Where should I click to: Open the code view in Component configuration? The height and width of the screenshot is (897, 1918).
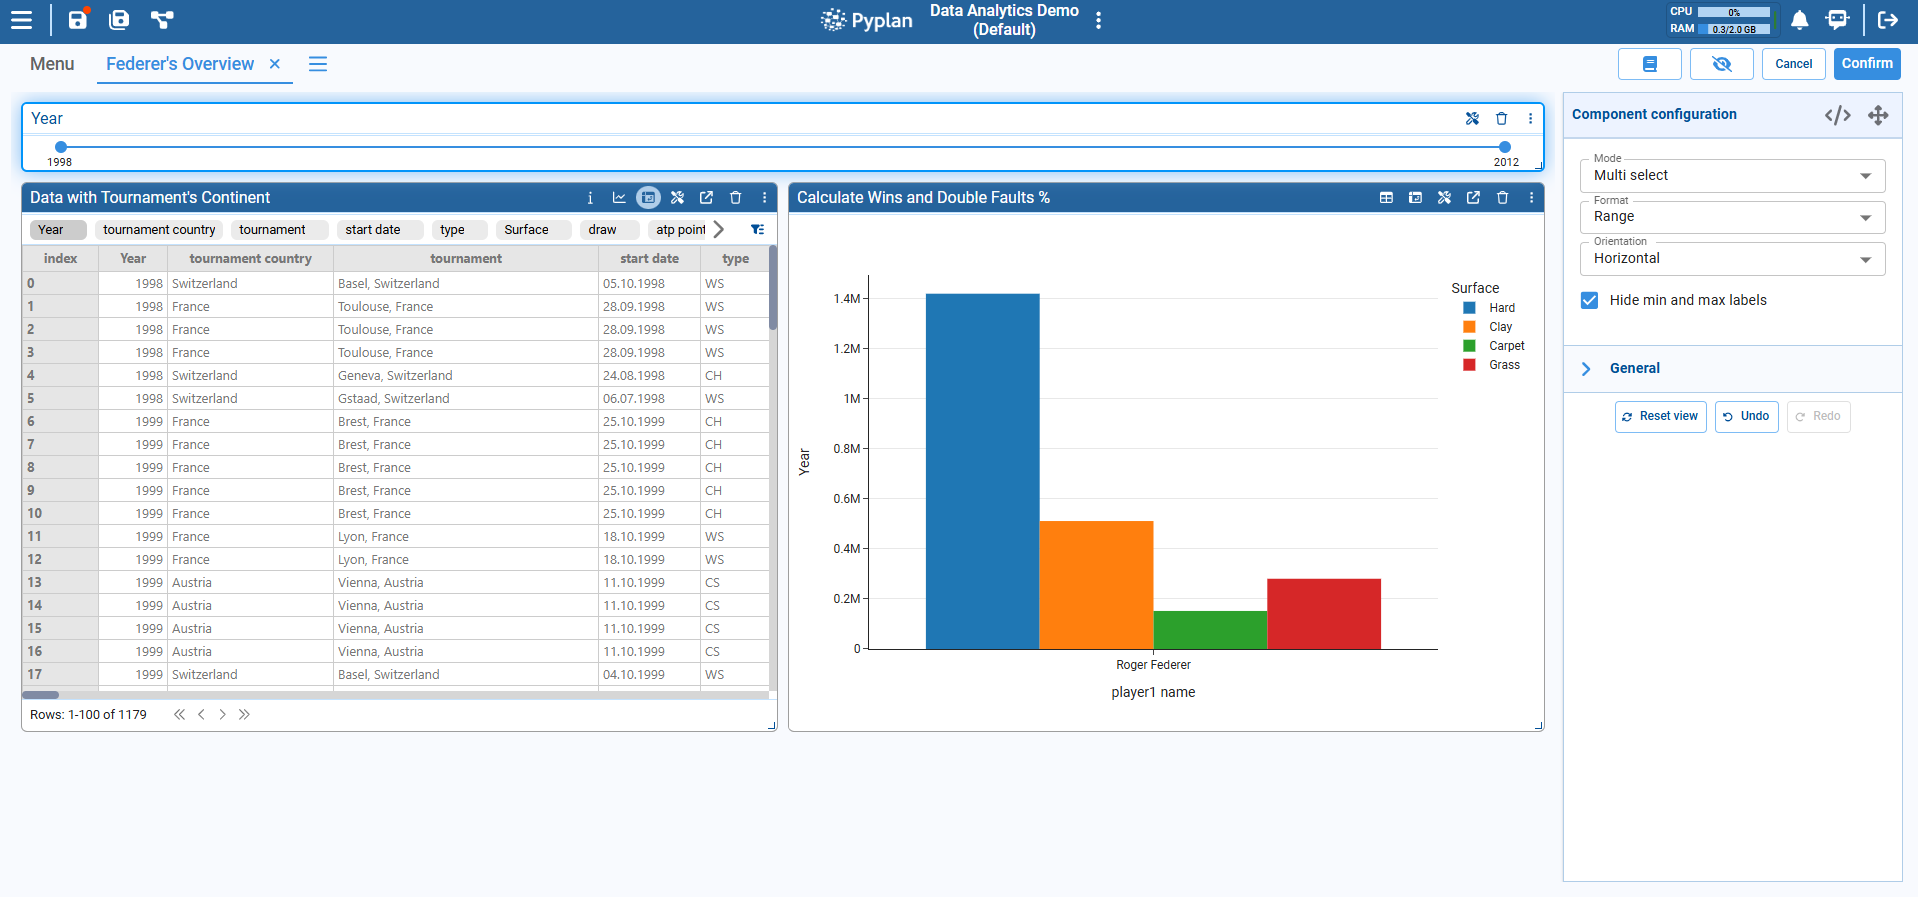[1837, 115]
